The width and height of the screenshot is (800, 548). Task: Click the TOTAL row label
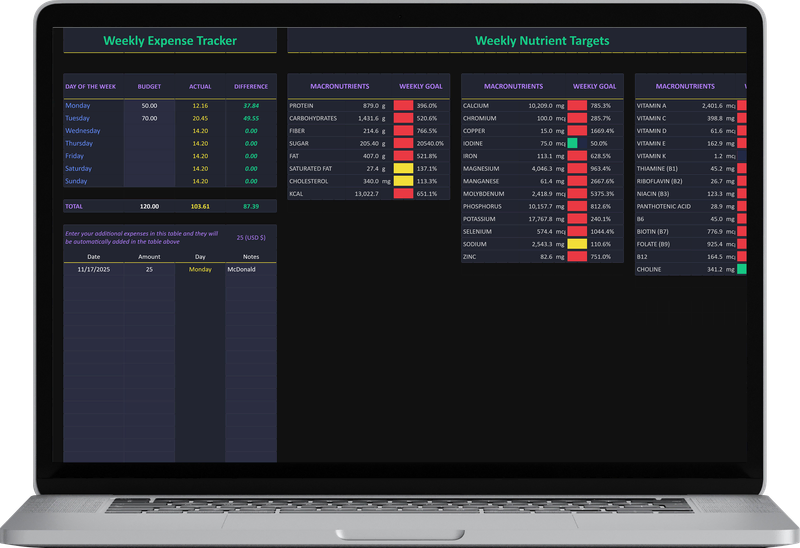click(x=73, y=207)
